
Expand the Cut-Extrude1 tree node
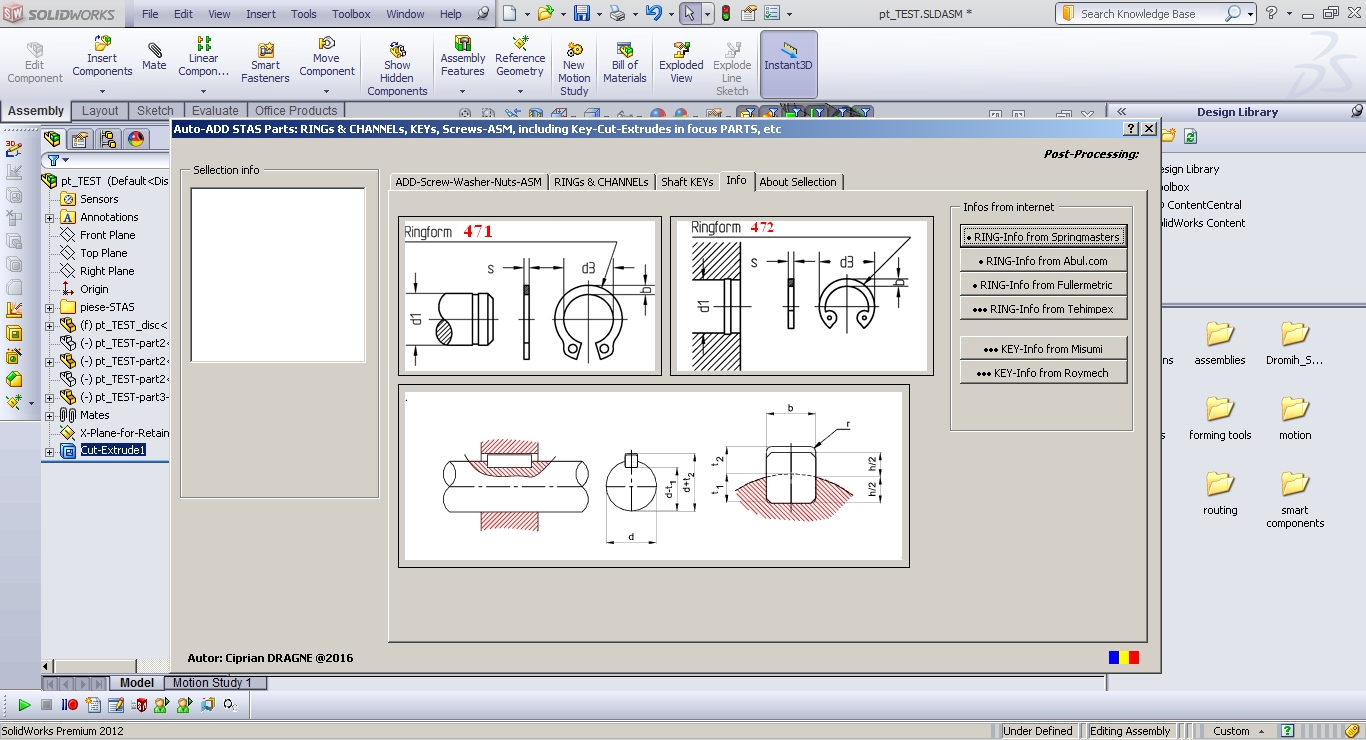click(49, 451)
